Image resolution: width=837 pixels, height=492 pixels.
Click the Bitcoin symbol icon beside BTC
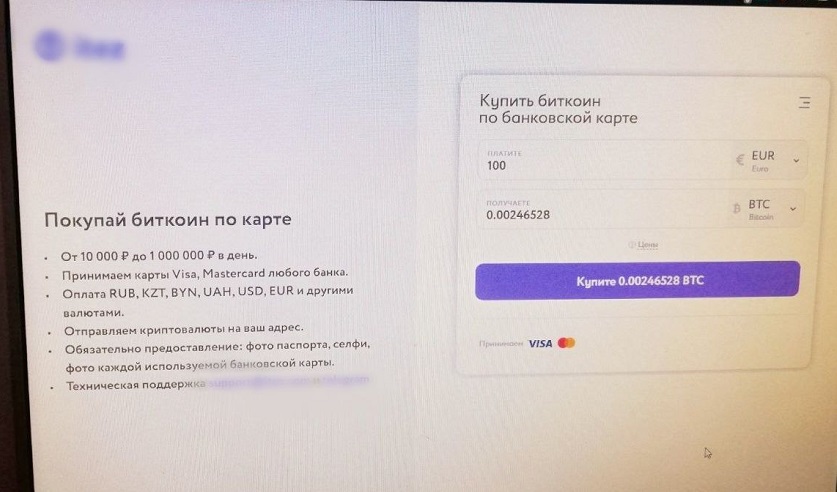(x=737, y=209)
